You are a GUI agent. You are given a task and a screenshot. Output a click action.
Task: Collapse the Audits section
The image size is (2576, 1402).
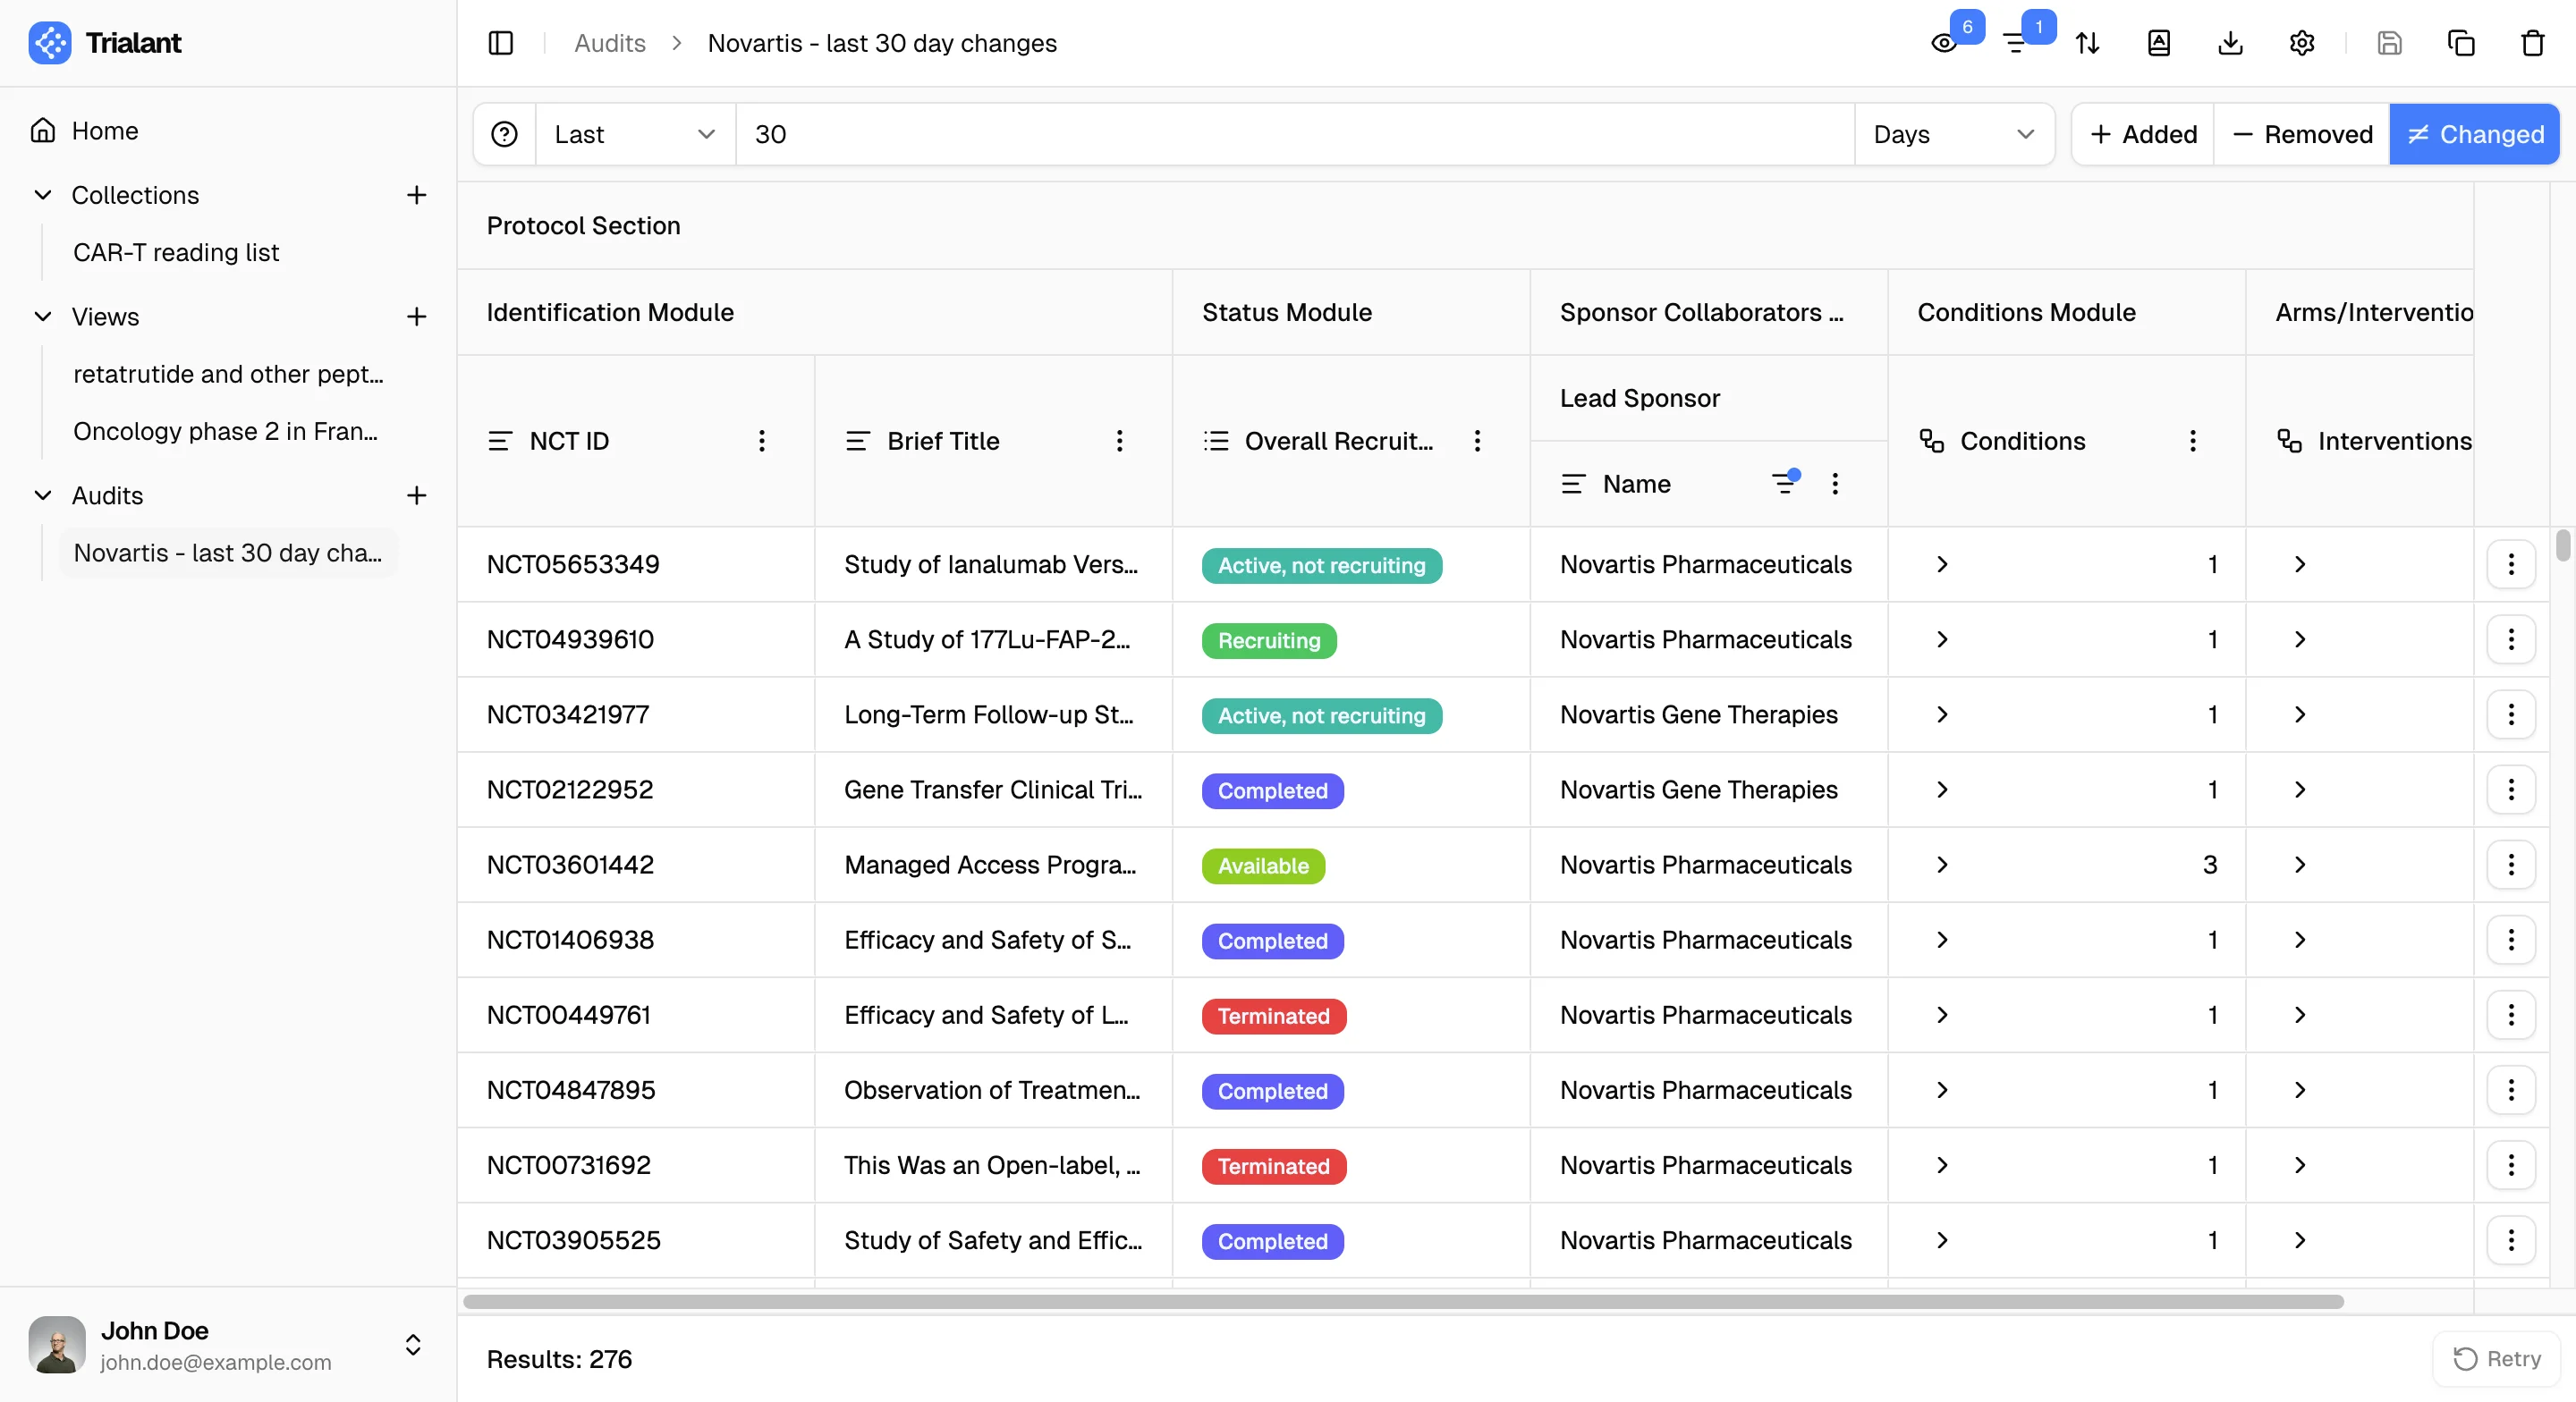pyautogui.click(x=43, y=495)
